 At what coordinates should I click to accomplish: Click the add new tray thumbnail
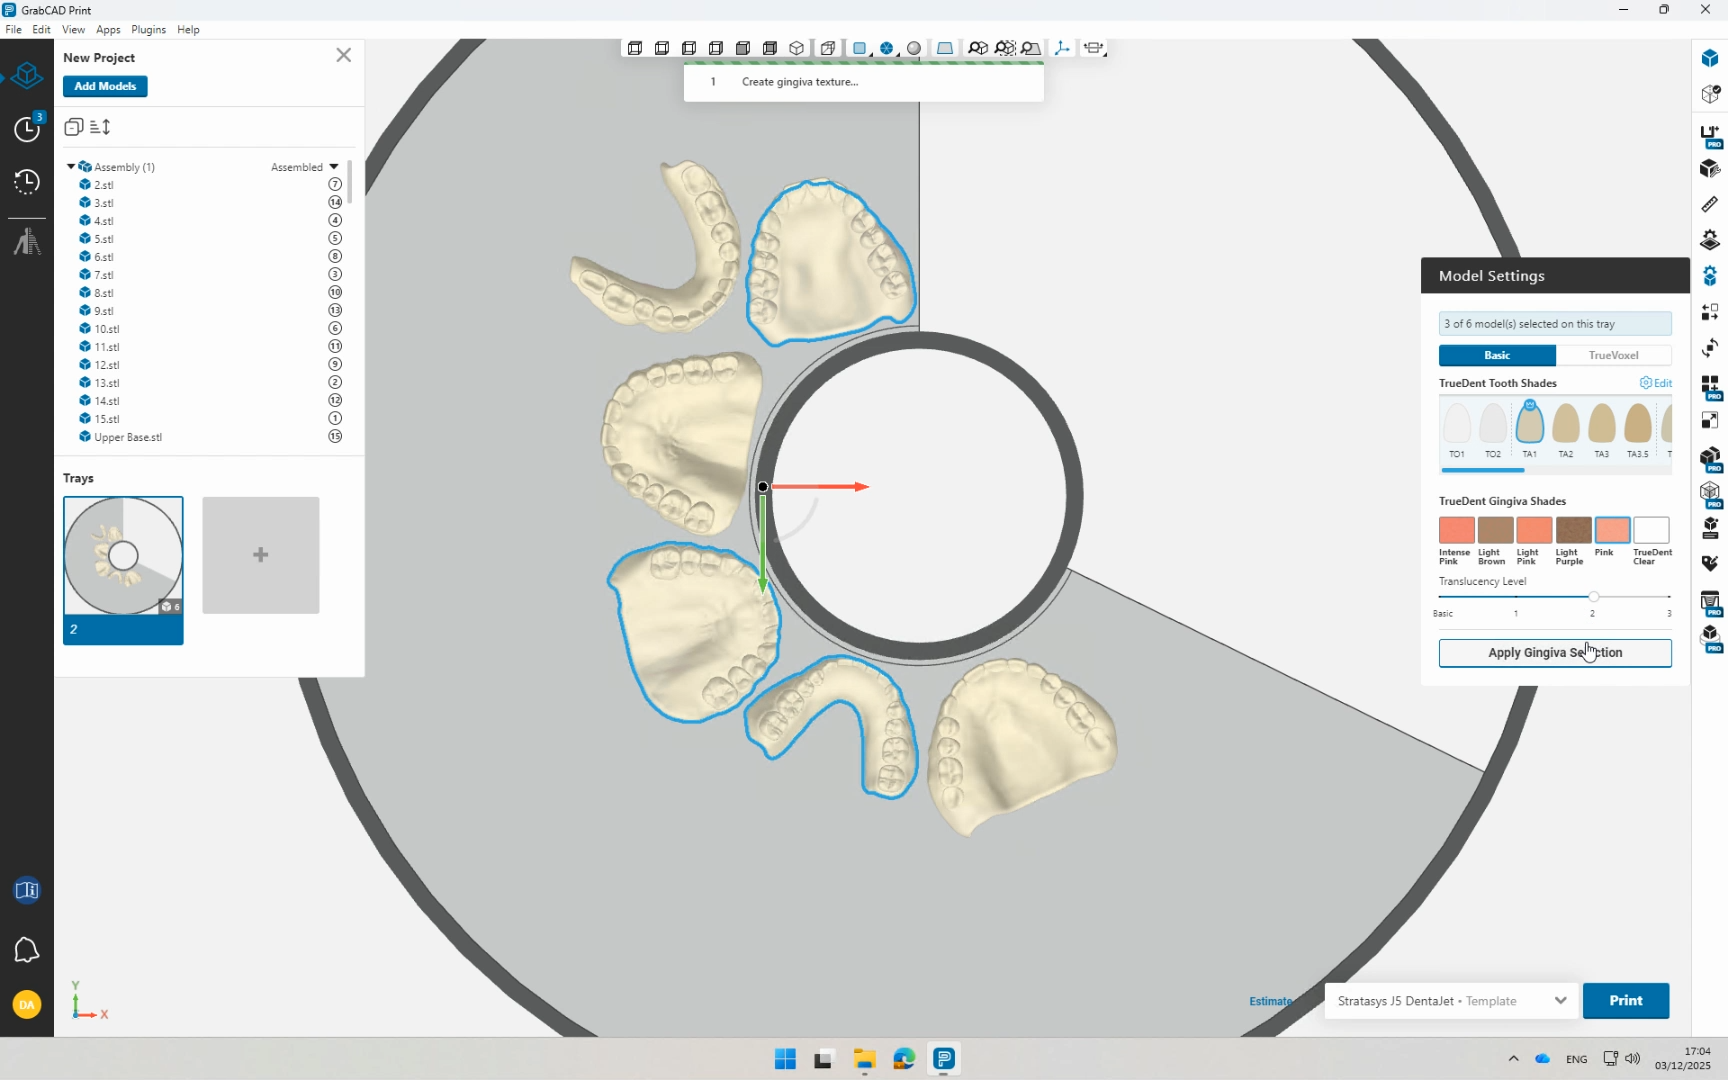(x=261, y=555)
